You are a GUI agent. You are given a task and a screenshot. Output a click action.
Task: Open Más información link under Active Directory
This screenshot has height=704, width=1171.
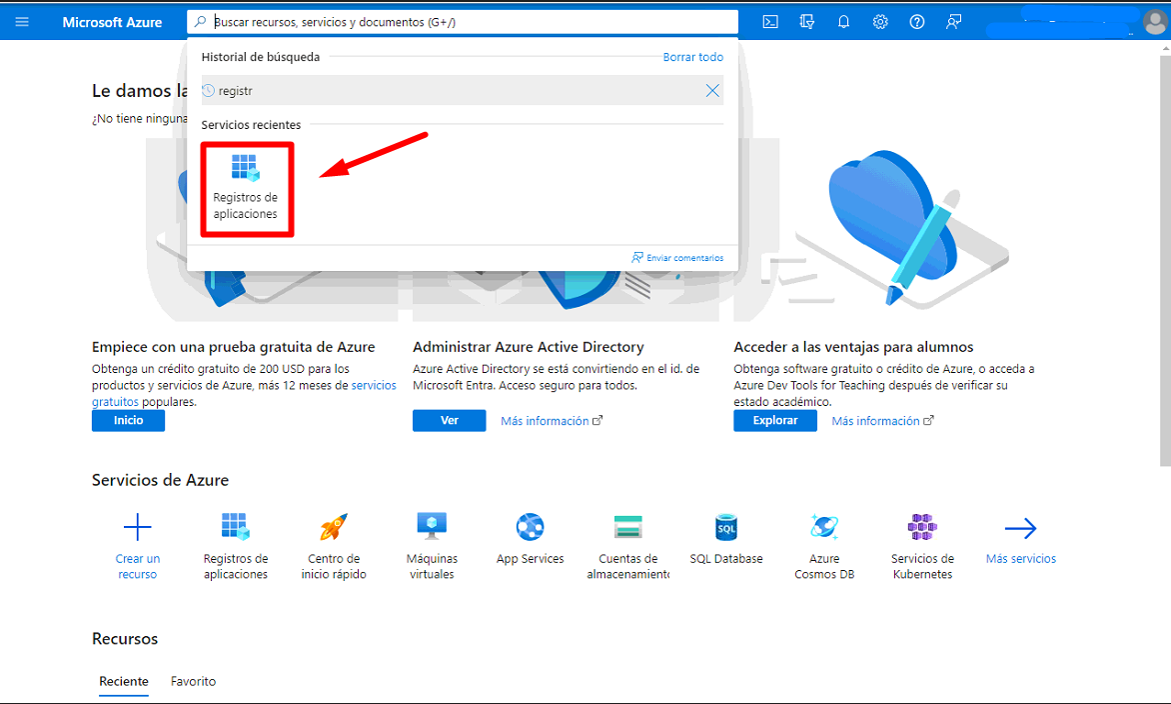[551, 421]
